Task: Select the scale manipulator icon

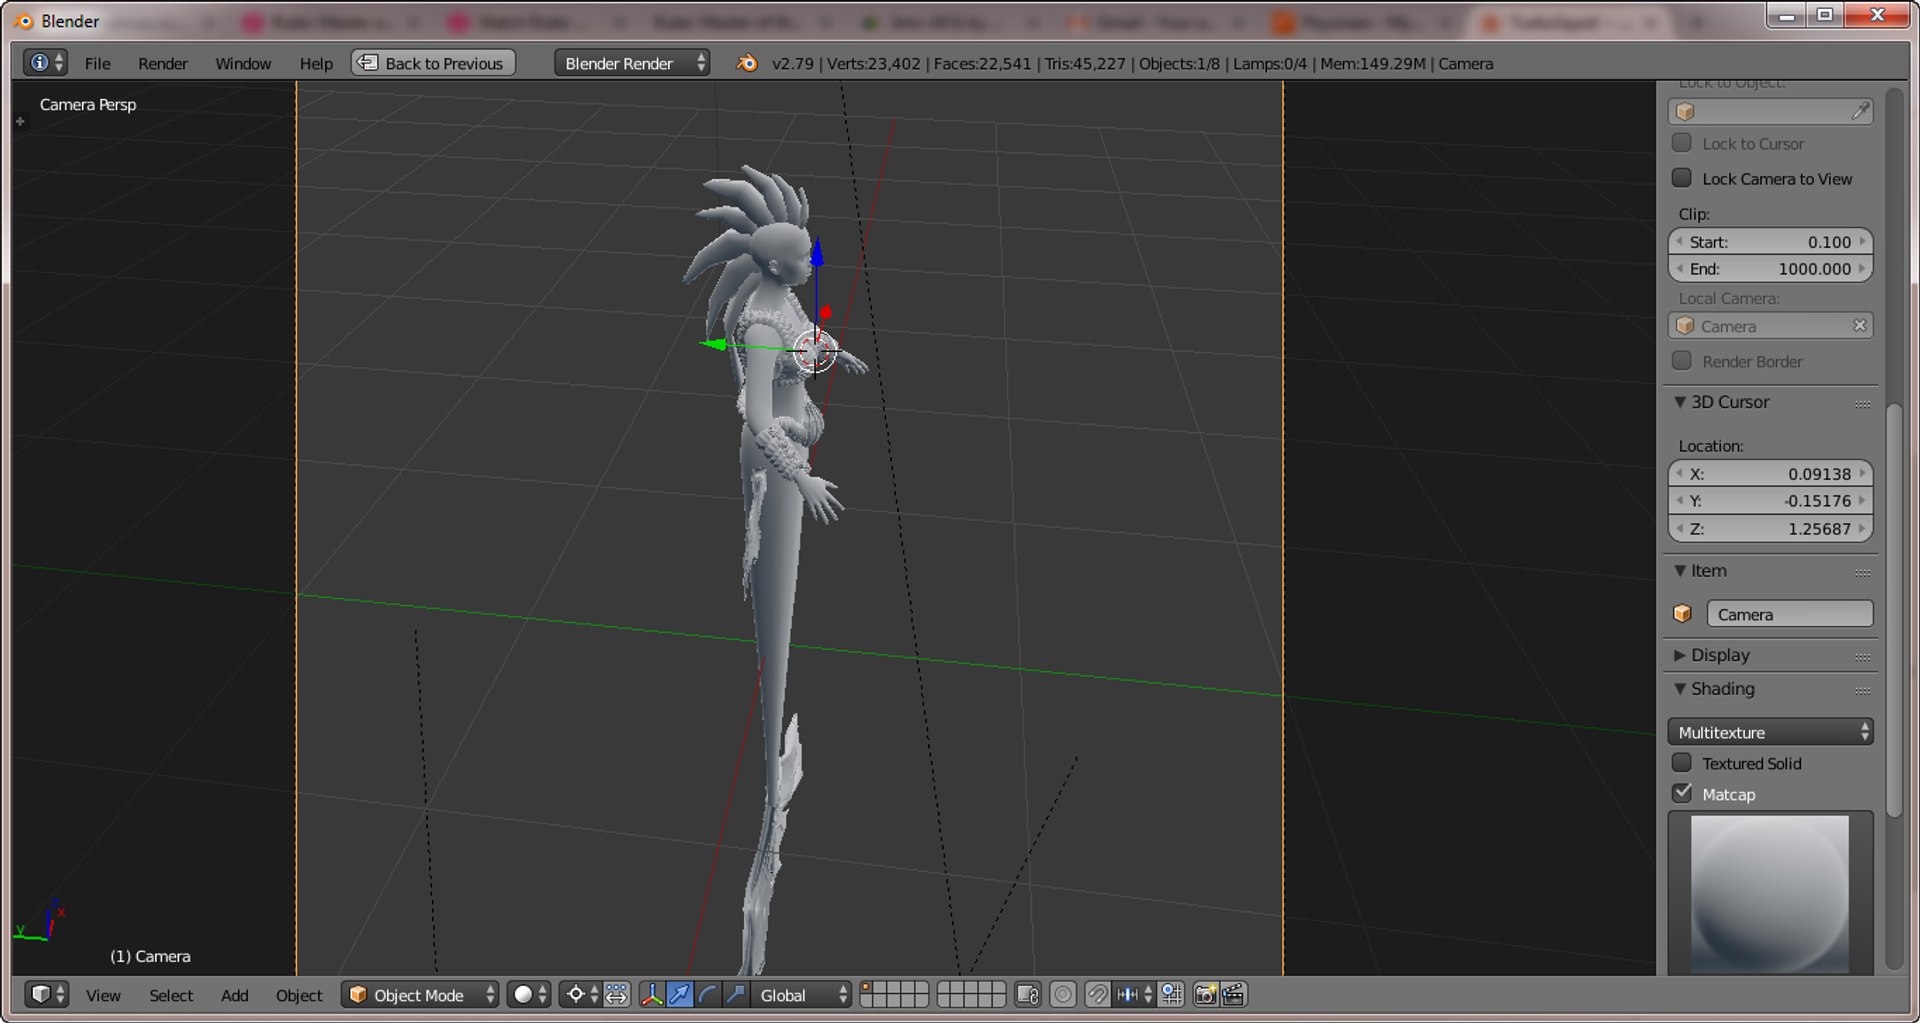Action: tap(736, 995)
